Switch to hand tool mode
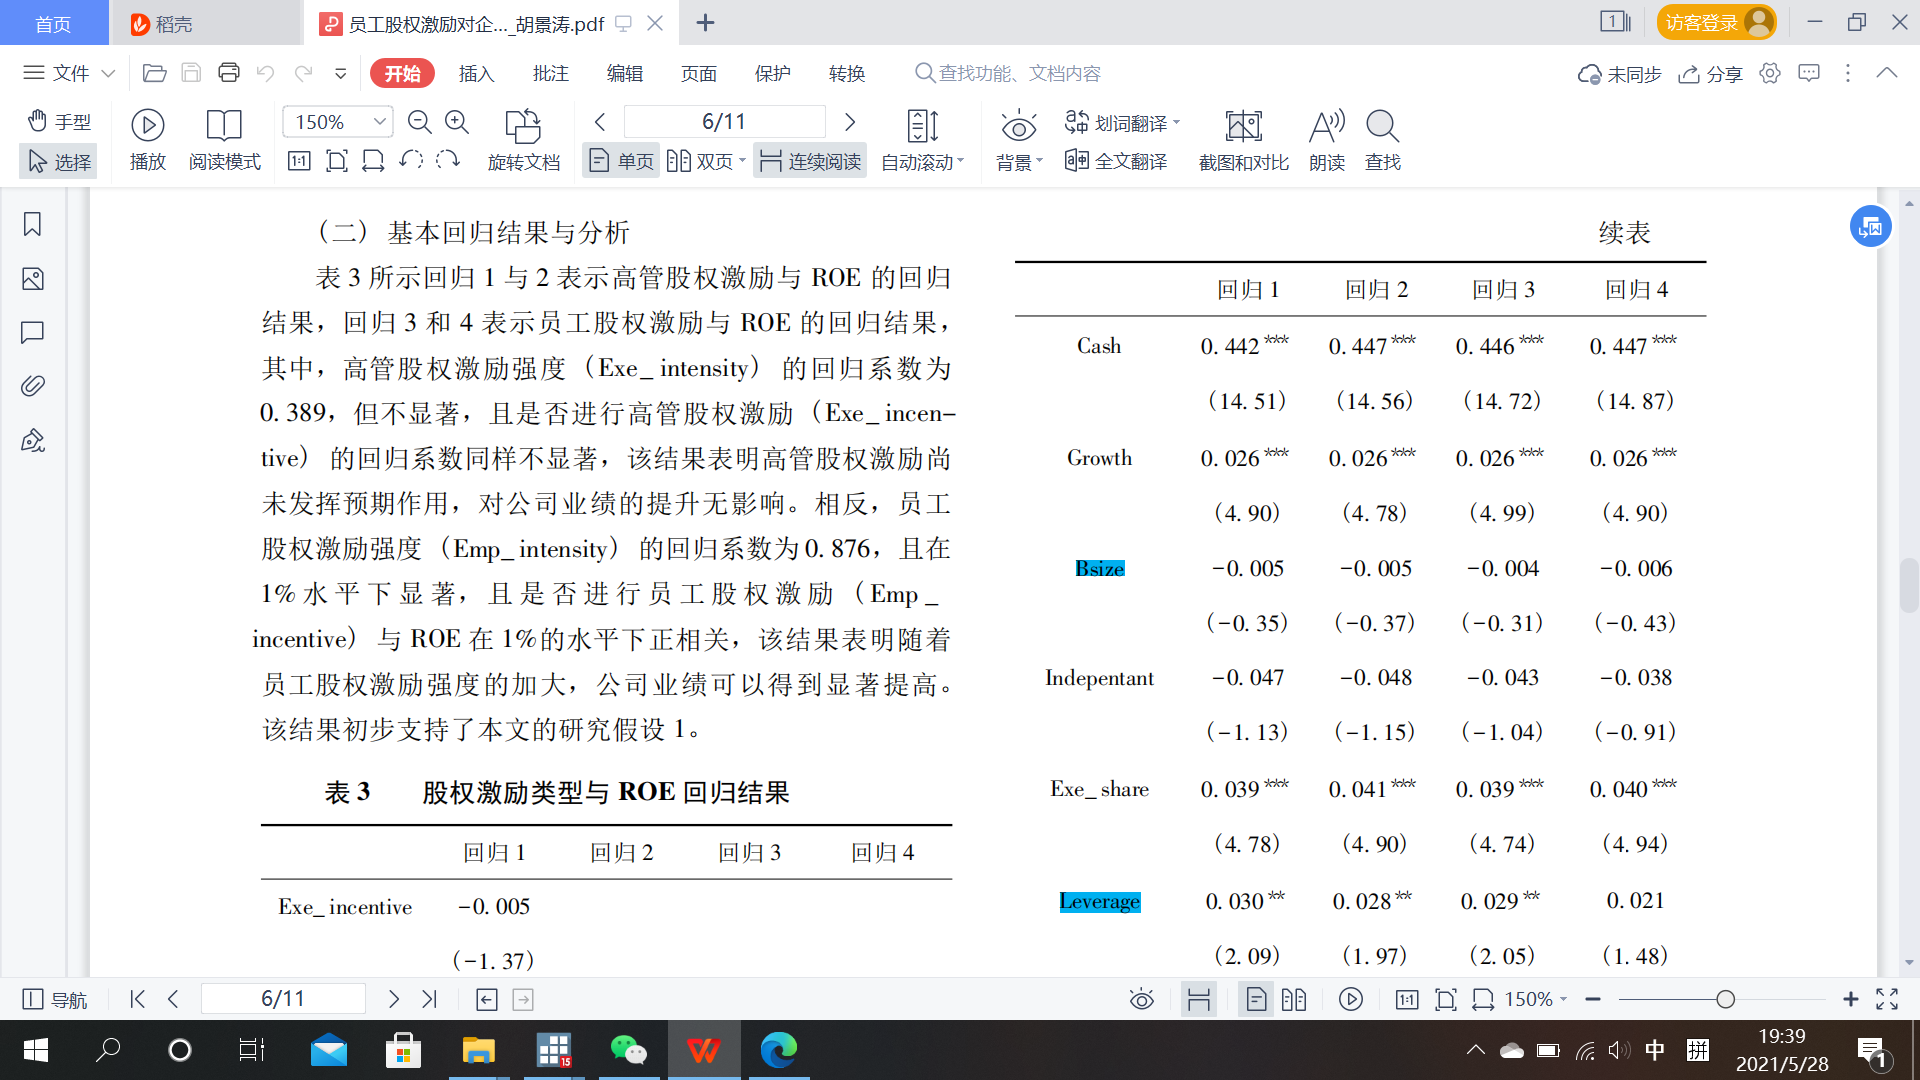The image size is (1920, 1080). coord(59,121)
